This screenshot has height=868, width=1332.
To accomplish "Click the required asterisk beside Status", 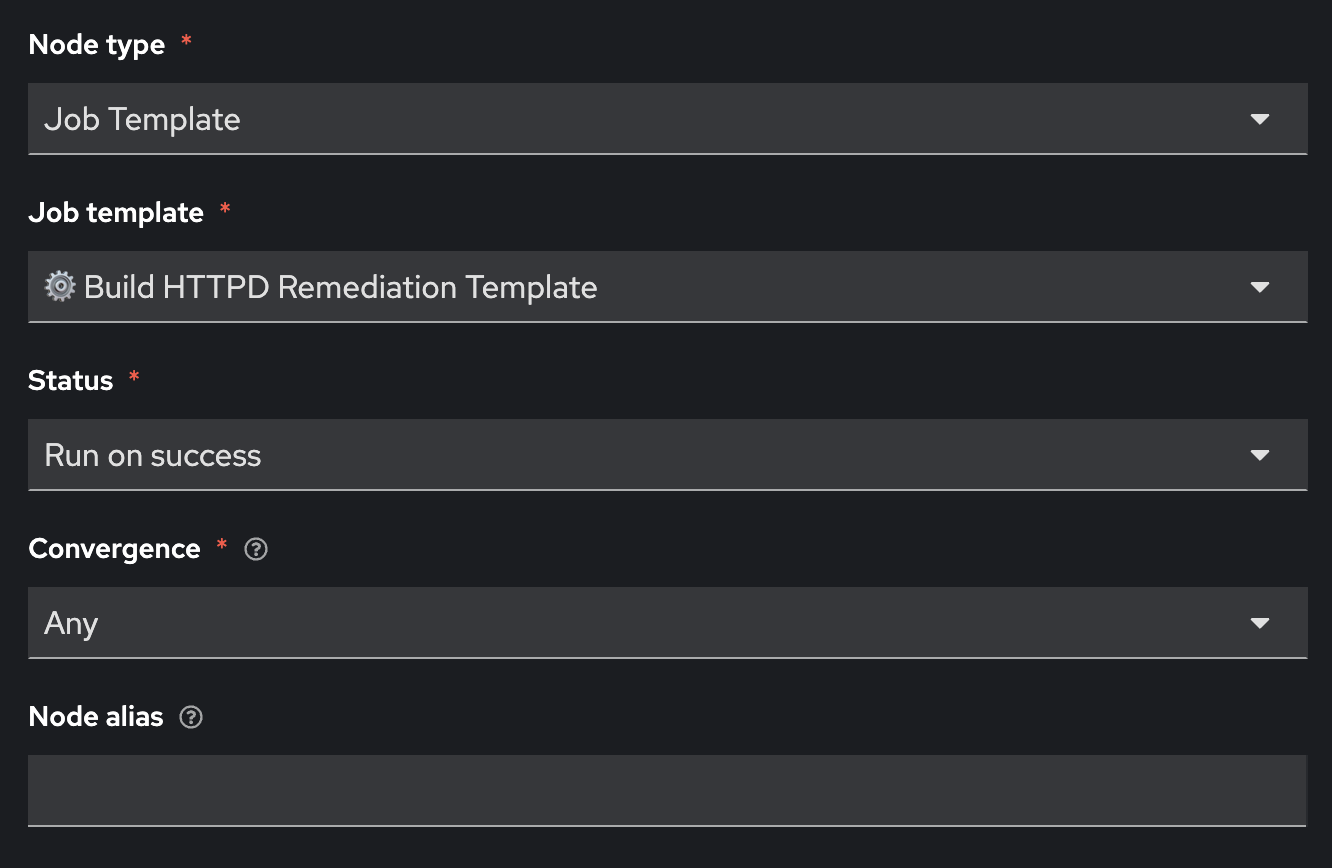I will tap(135, 378).
